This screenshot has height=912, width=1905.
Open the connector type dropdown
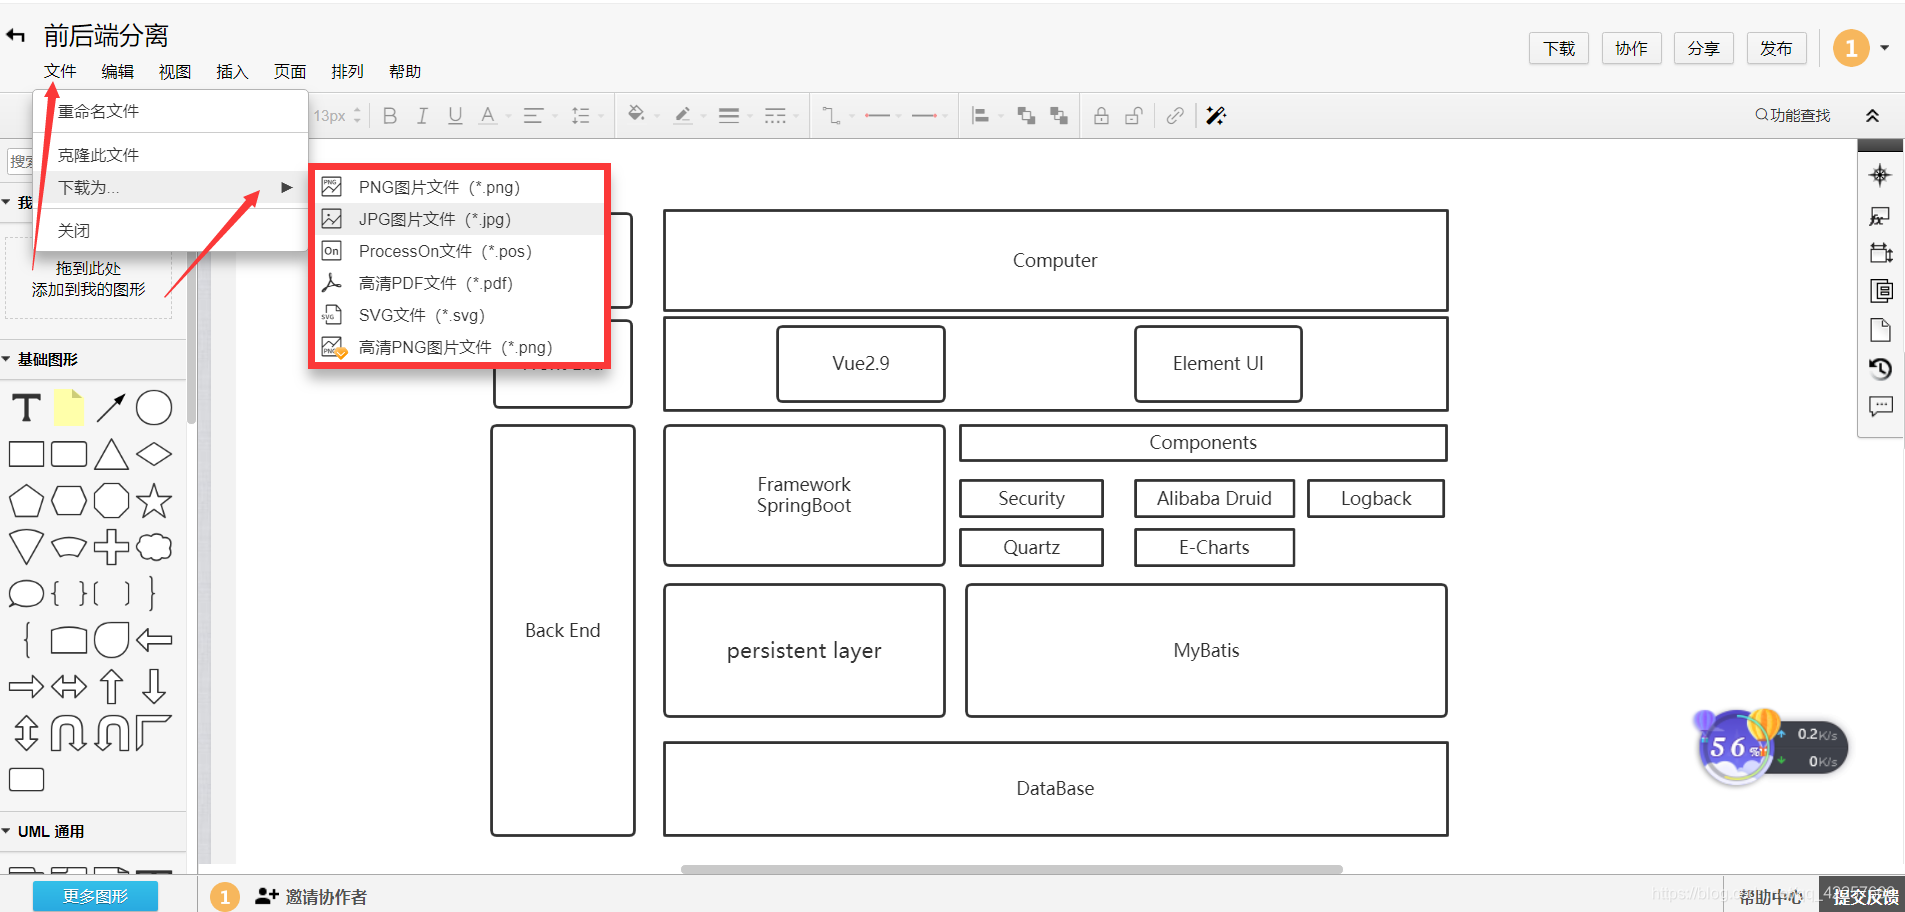pos(831,116)
